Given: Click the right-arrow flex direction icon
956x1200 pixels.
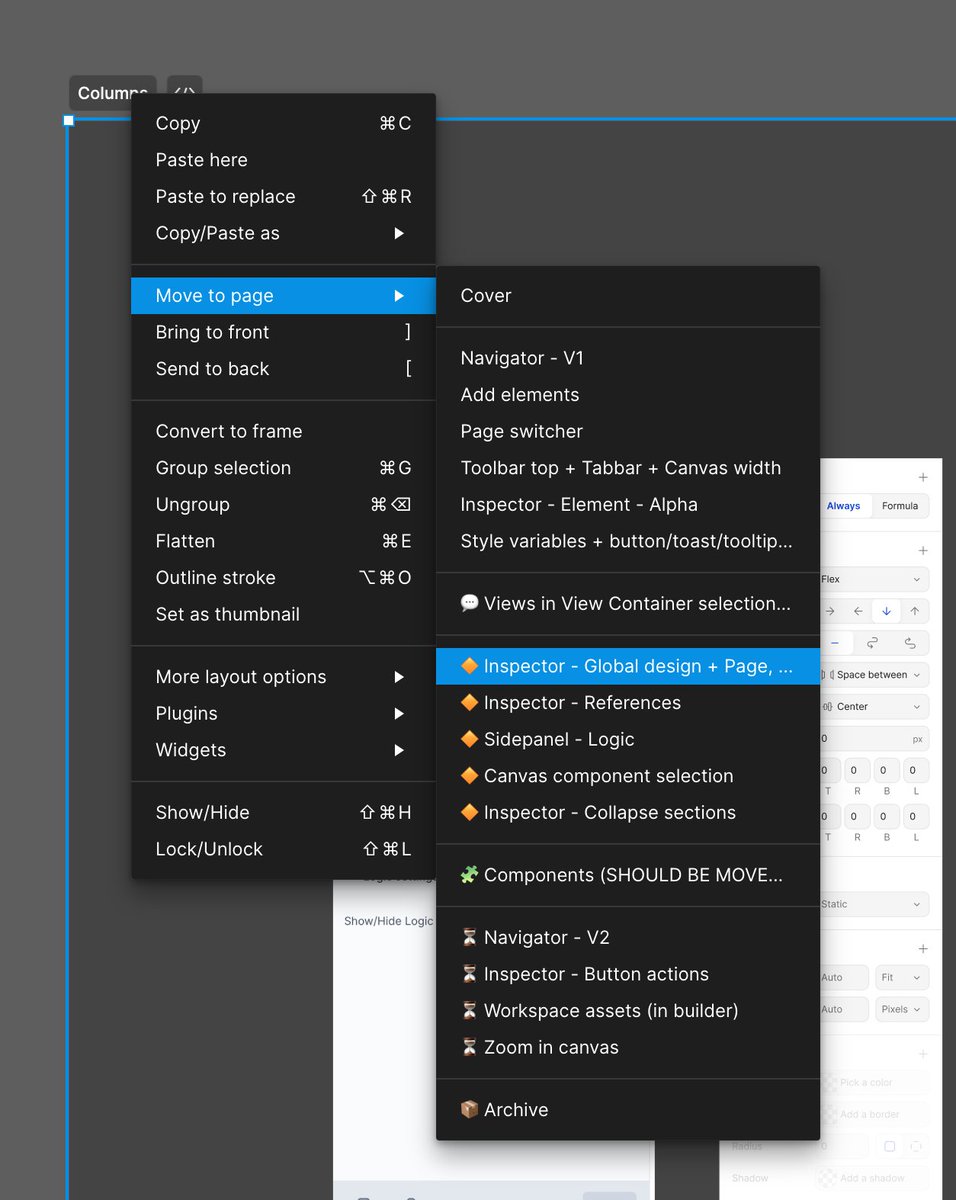Looking at the screenshot, I should coord(830,610).
